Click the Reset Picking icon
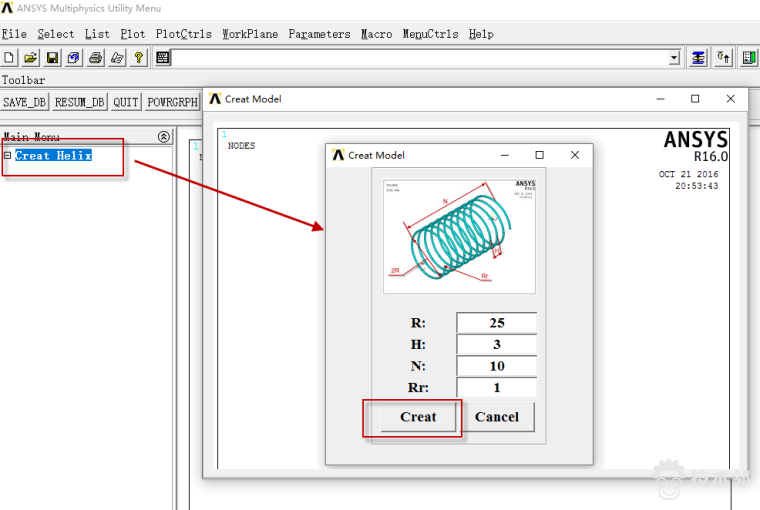The height and width of the screenshot is (510, 760). (x=724, y=58)
